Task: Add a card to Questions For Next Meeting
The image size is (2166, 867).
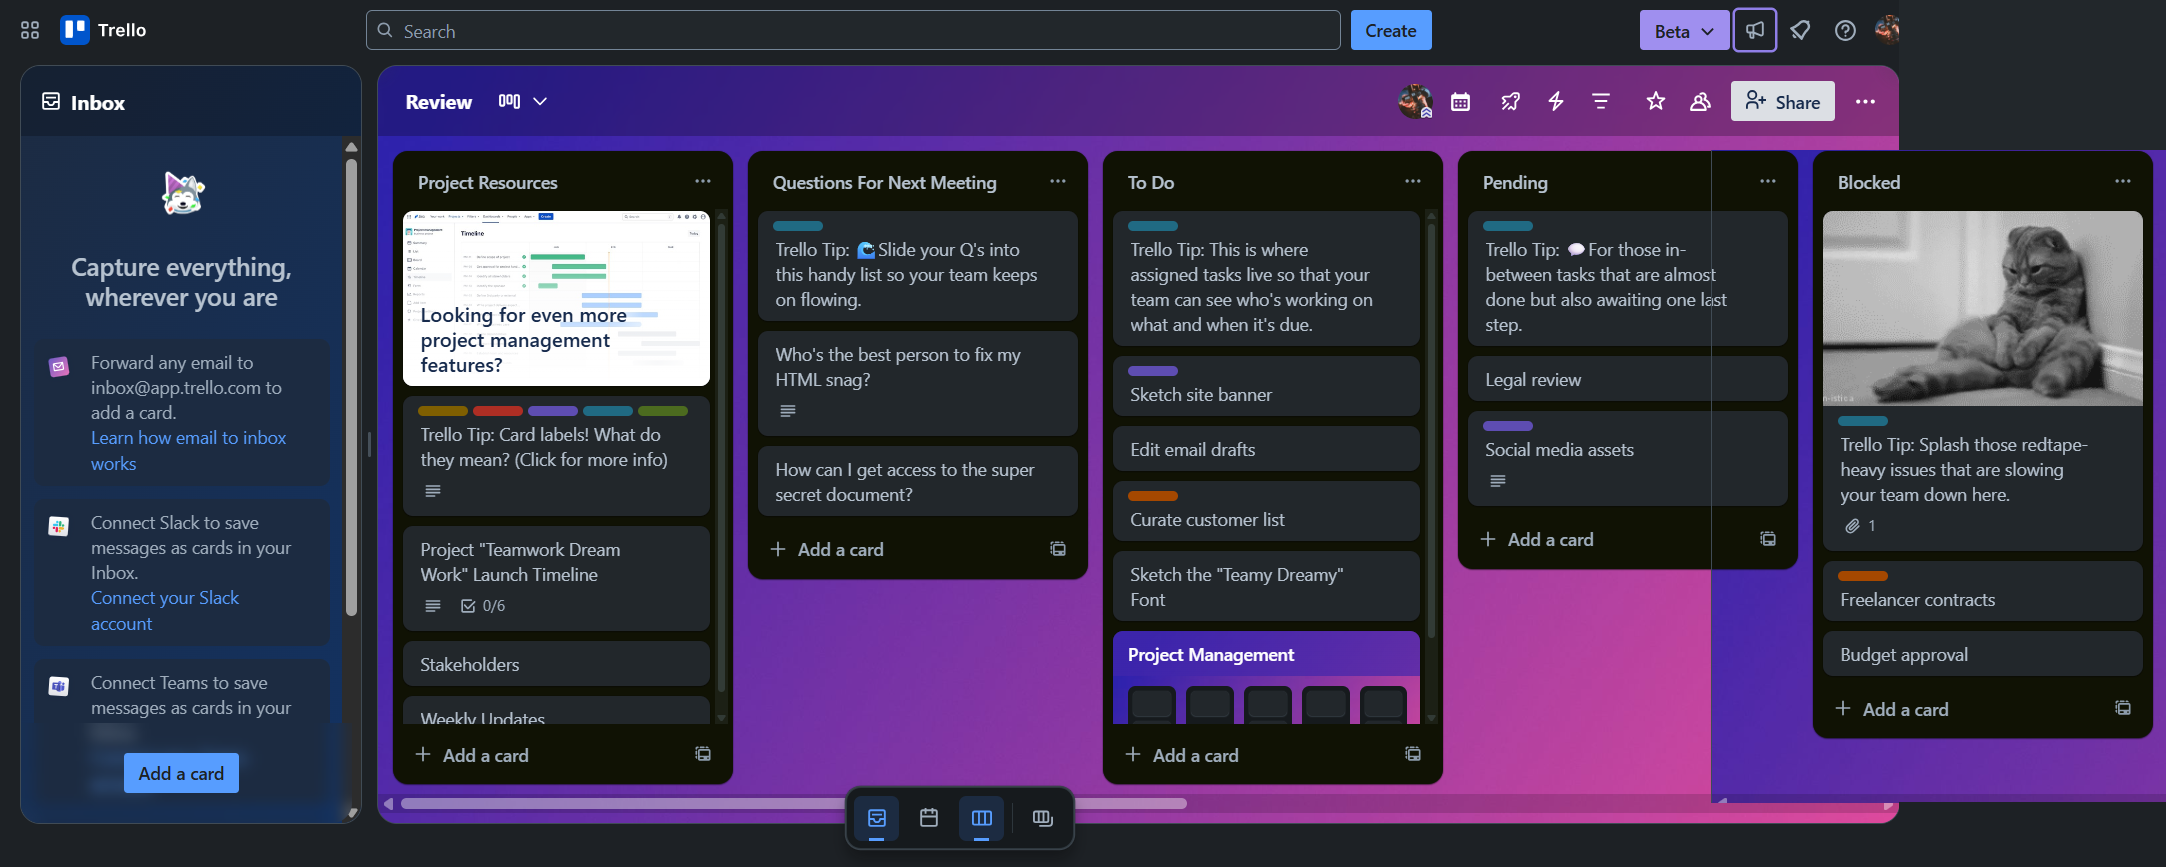Action: tap(827, 549)
